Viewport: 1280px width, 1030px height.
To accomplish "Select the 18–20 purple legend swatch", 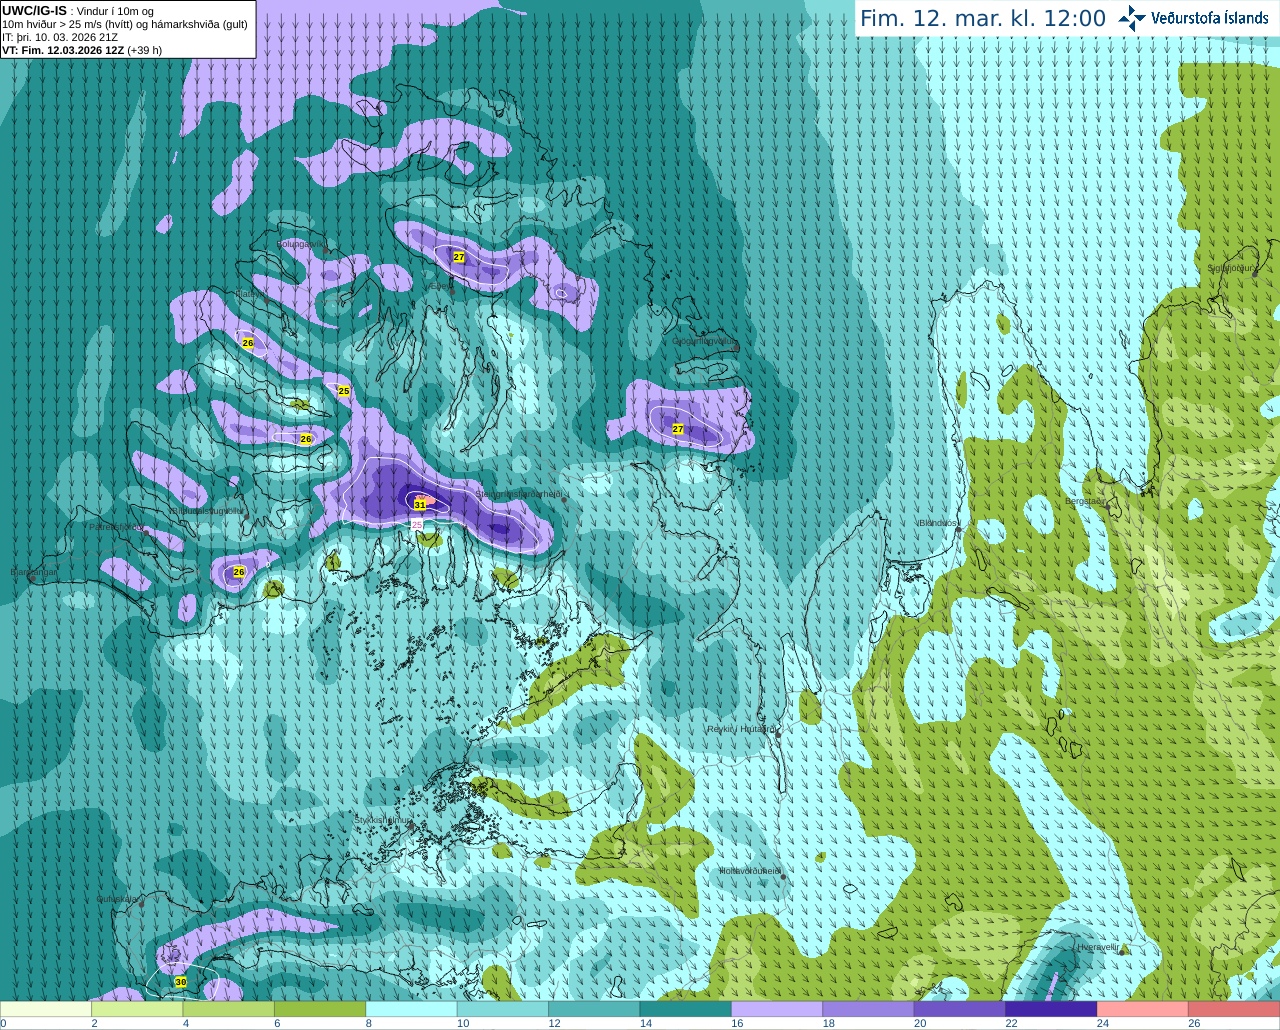I will (x=868, y=1009).
